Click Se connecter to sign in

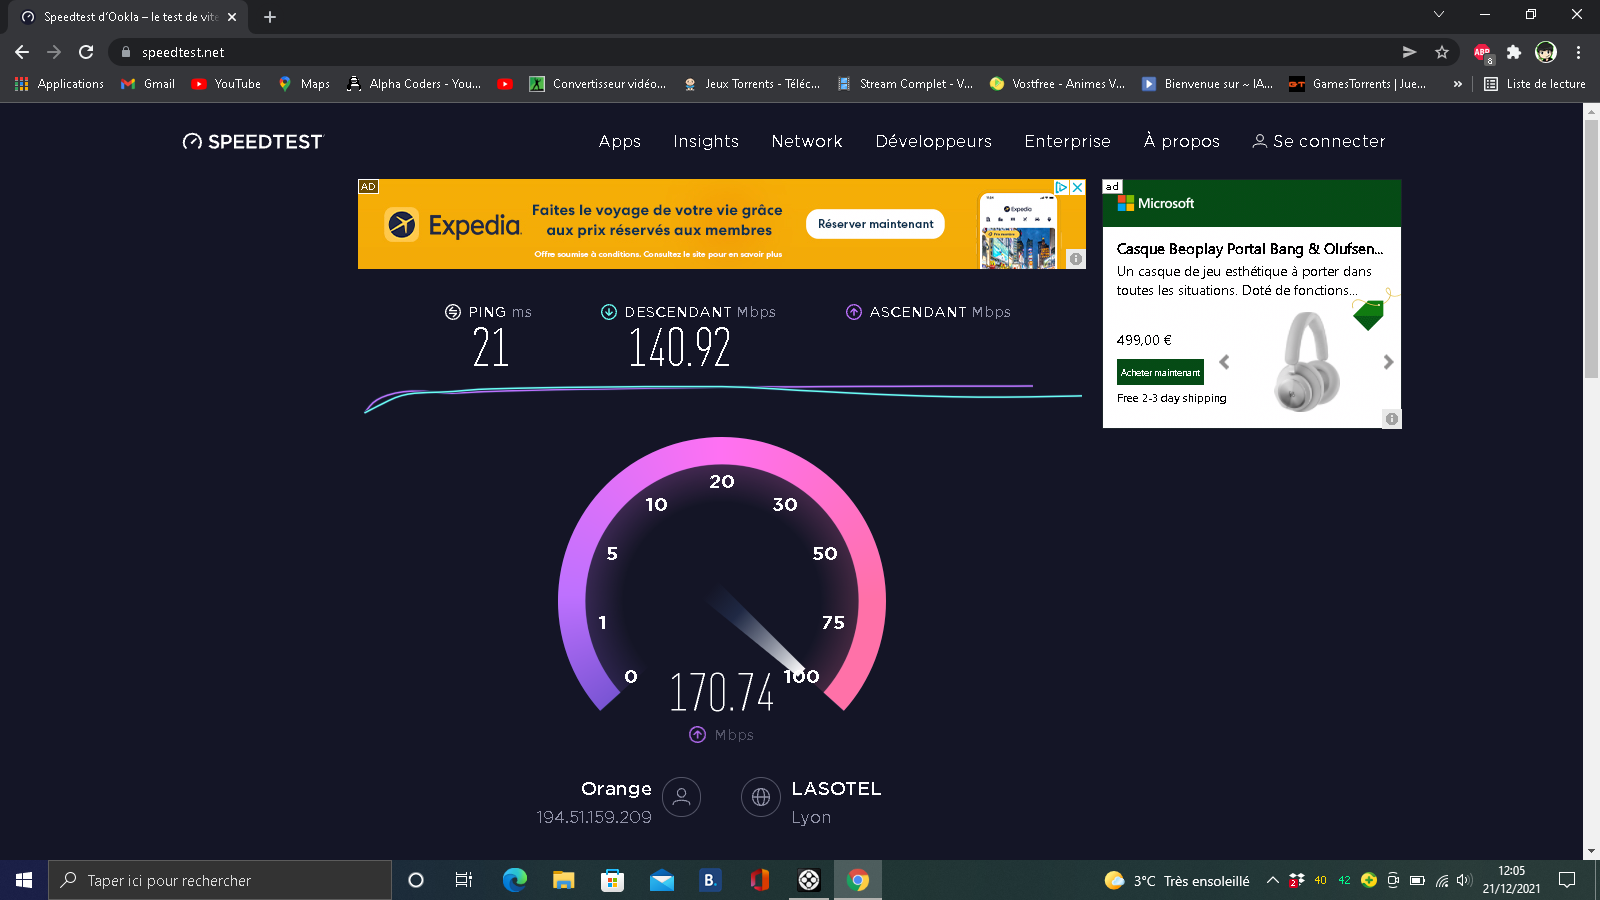(x=1319, y=141)
